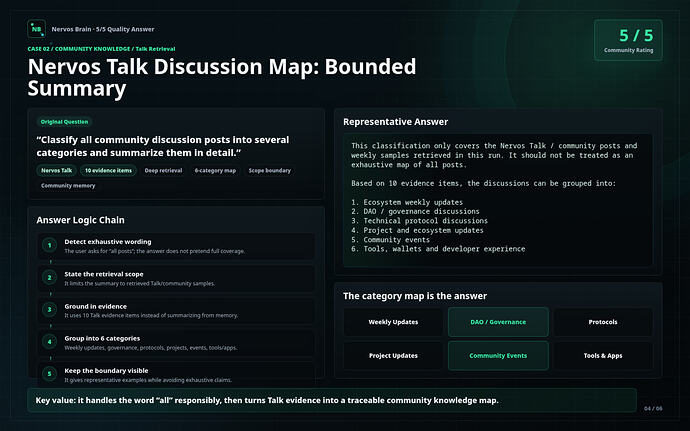Click the Scope boundary tag
Image resolution: width=690 pixels, height=431 pixels.
coord(269,170)
